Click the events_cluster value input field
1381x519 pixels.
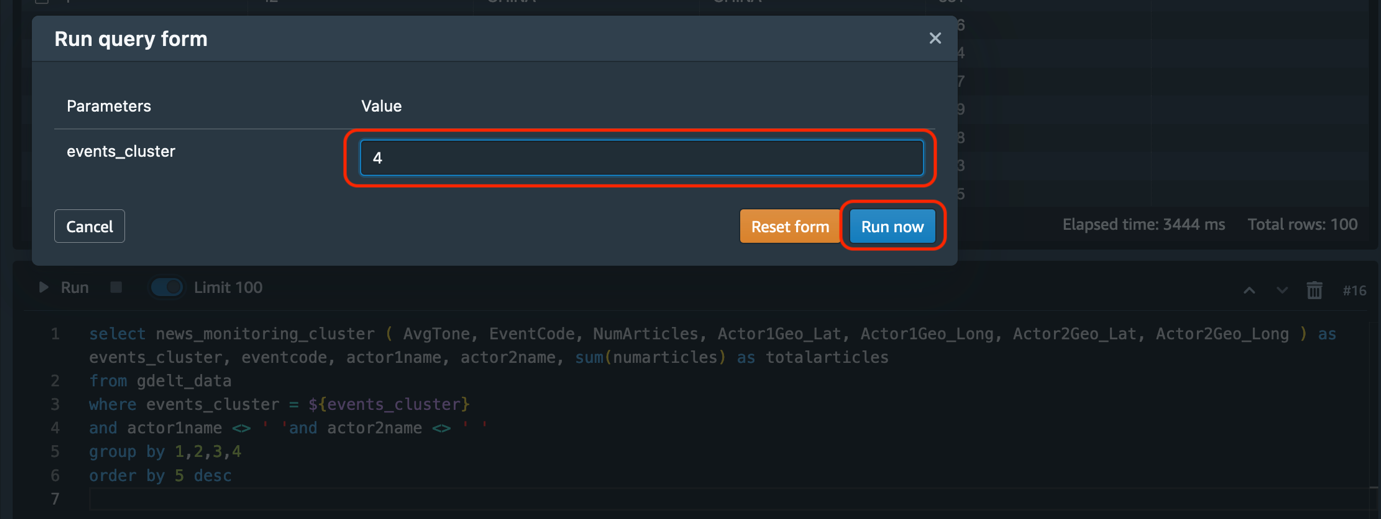pyautogui.click(x=641, y=158)
